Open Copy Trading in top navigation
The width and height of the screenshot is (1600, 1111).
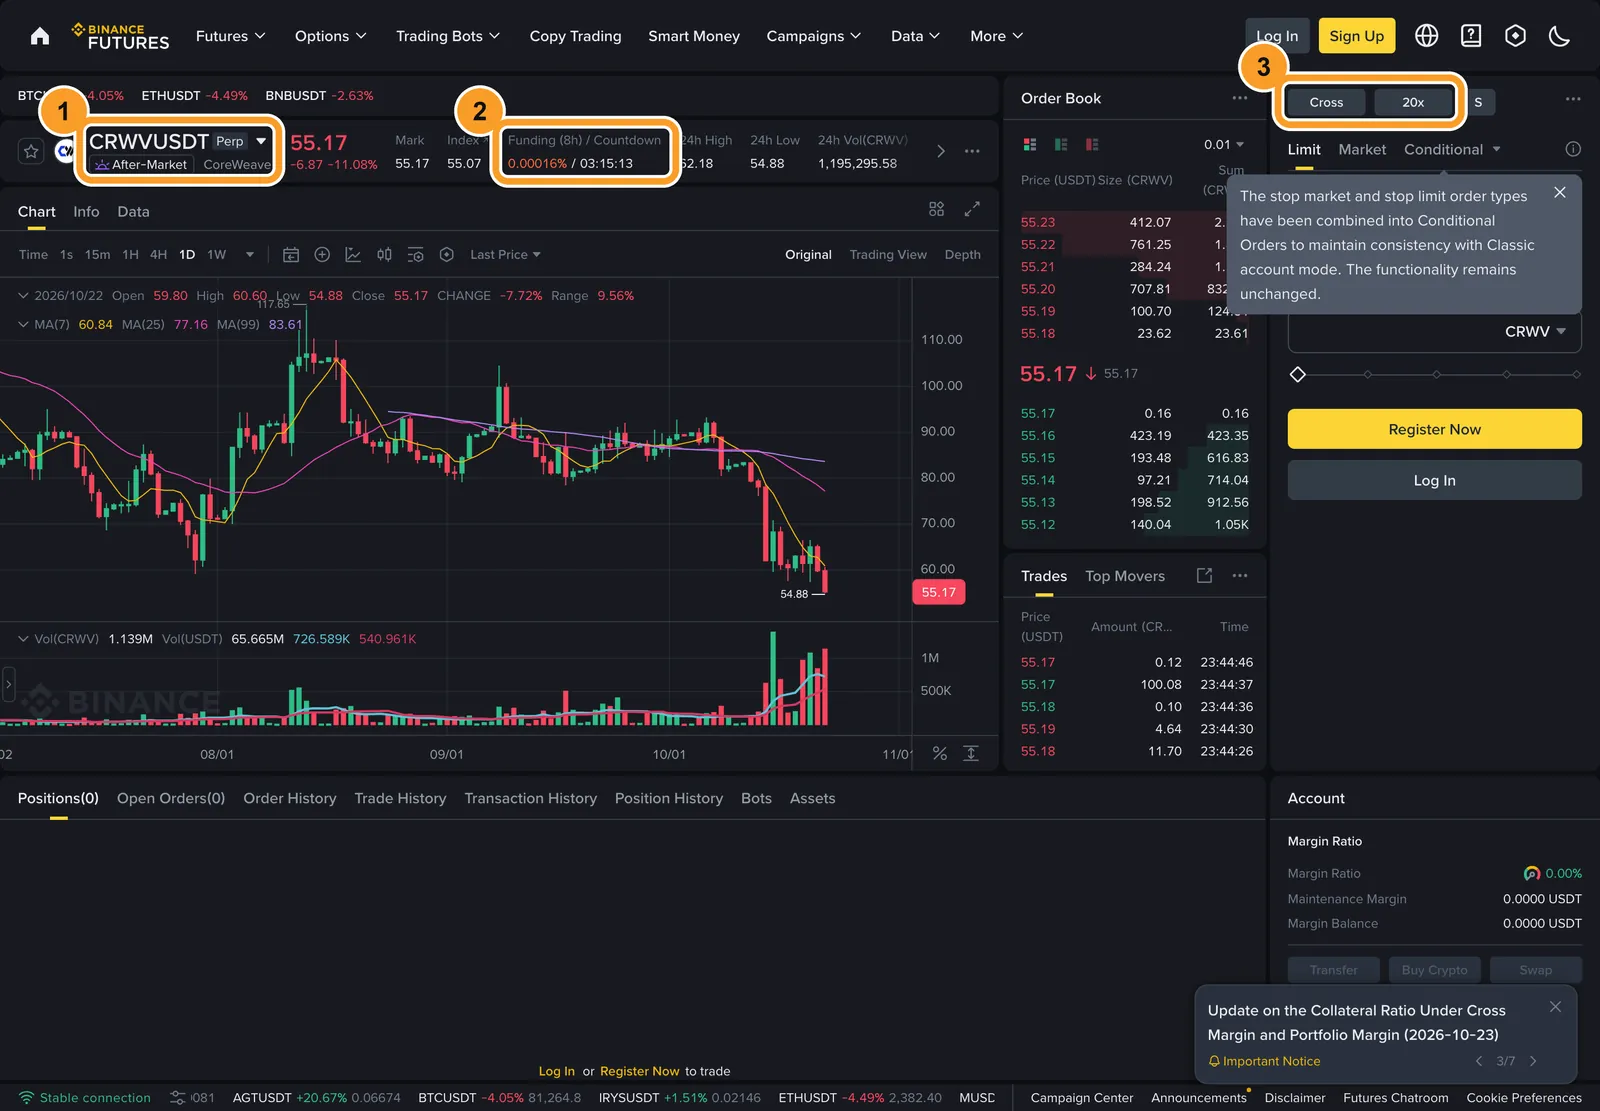(575, 36)
